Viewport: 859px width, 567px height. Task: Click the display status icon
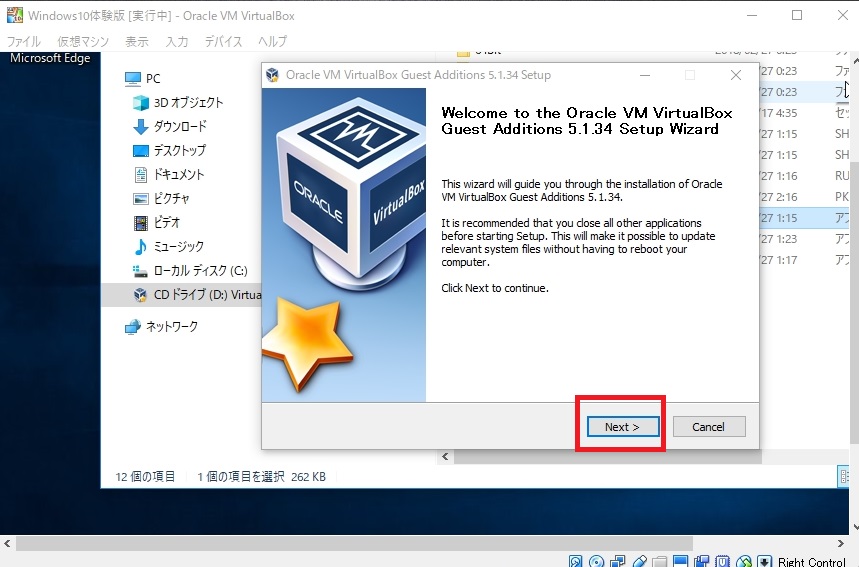680,561
